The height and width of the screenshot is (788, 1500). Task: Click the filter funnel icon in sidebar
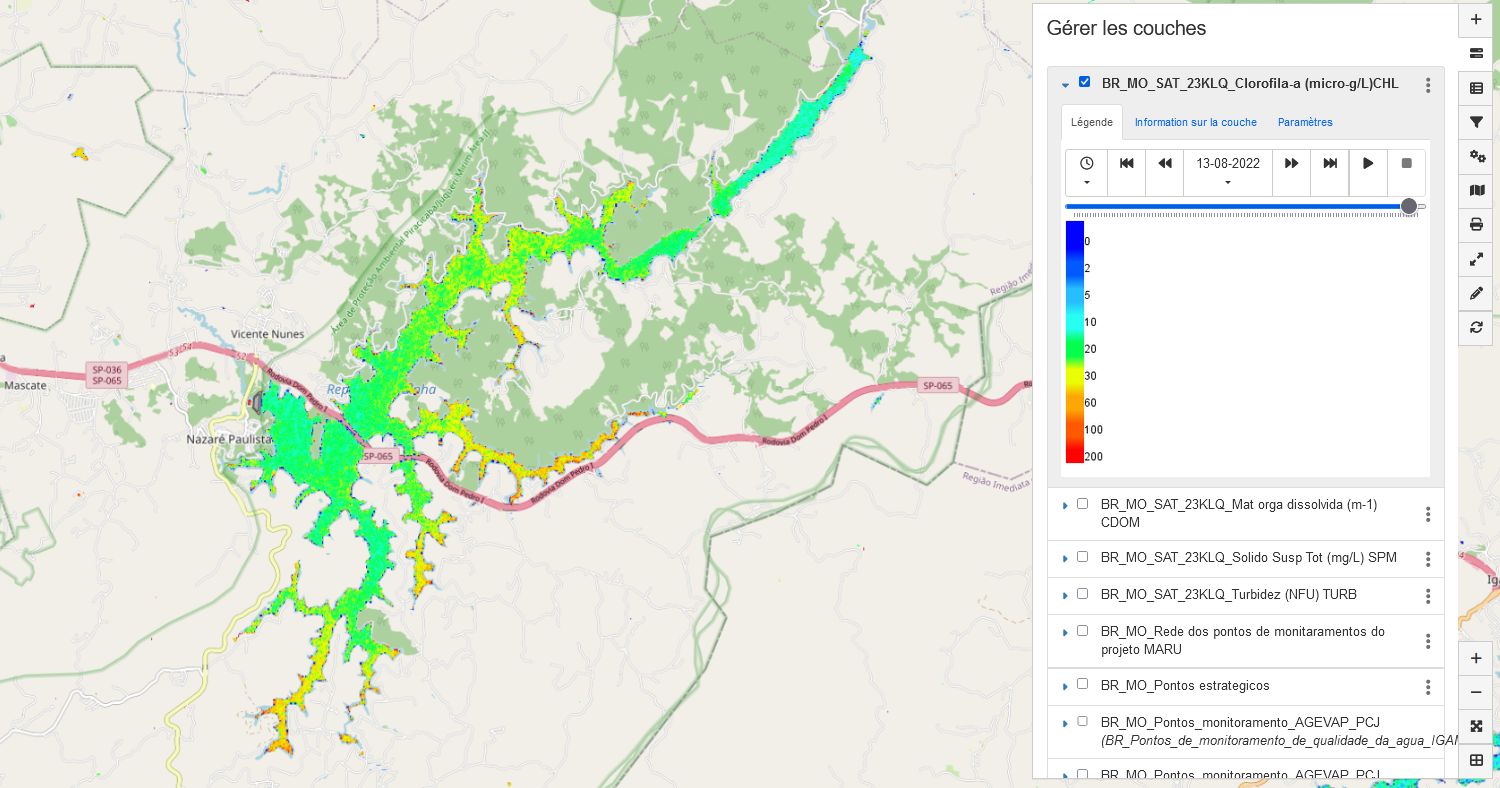tap(1476, 122)
